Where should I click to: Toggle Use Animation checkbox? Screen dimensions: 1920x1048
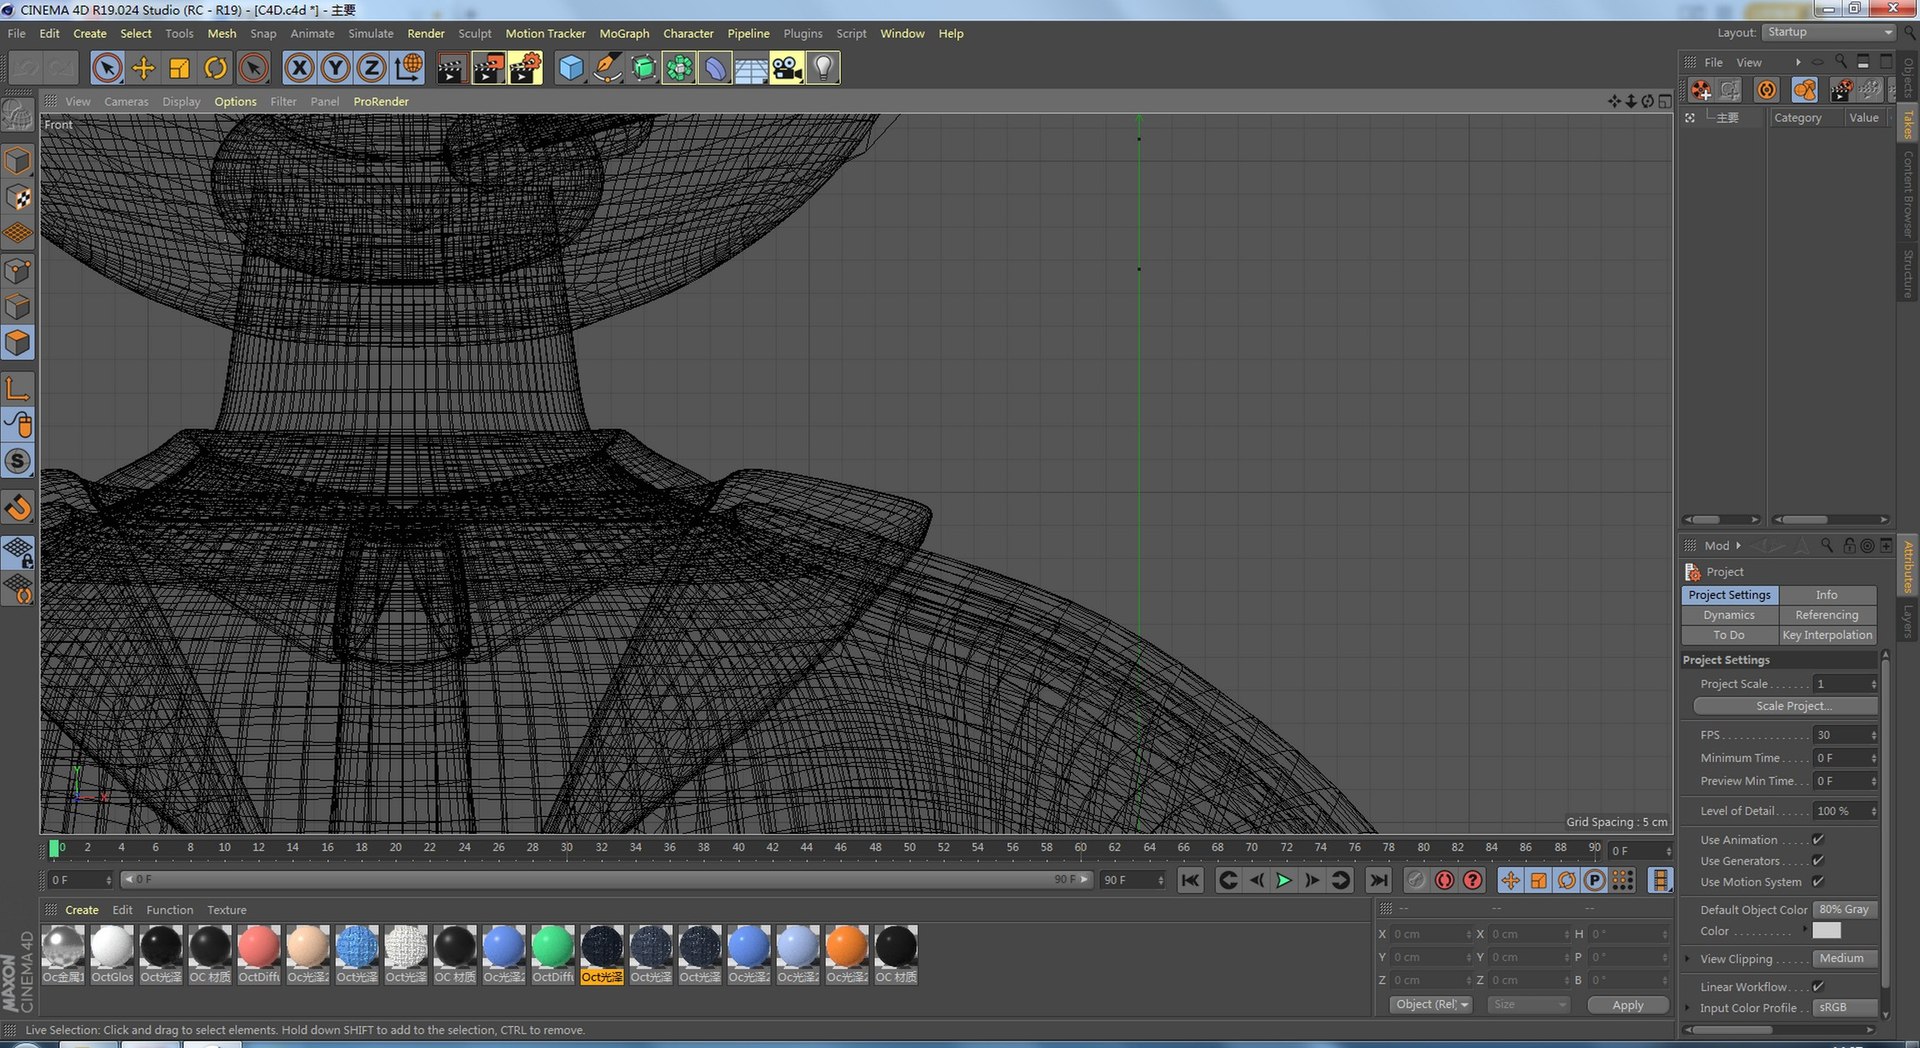(1818, 840)
